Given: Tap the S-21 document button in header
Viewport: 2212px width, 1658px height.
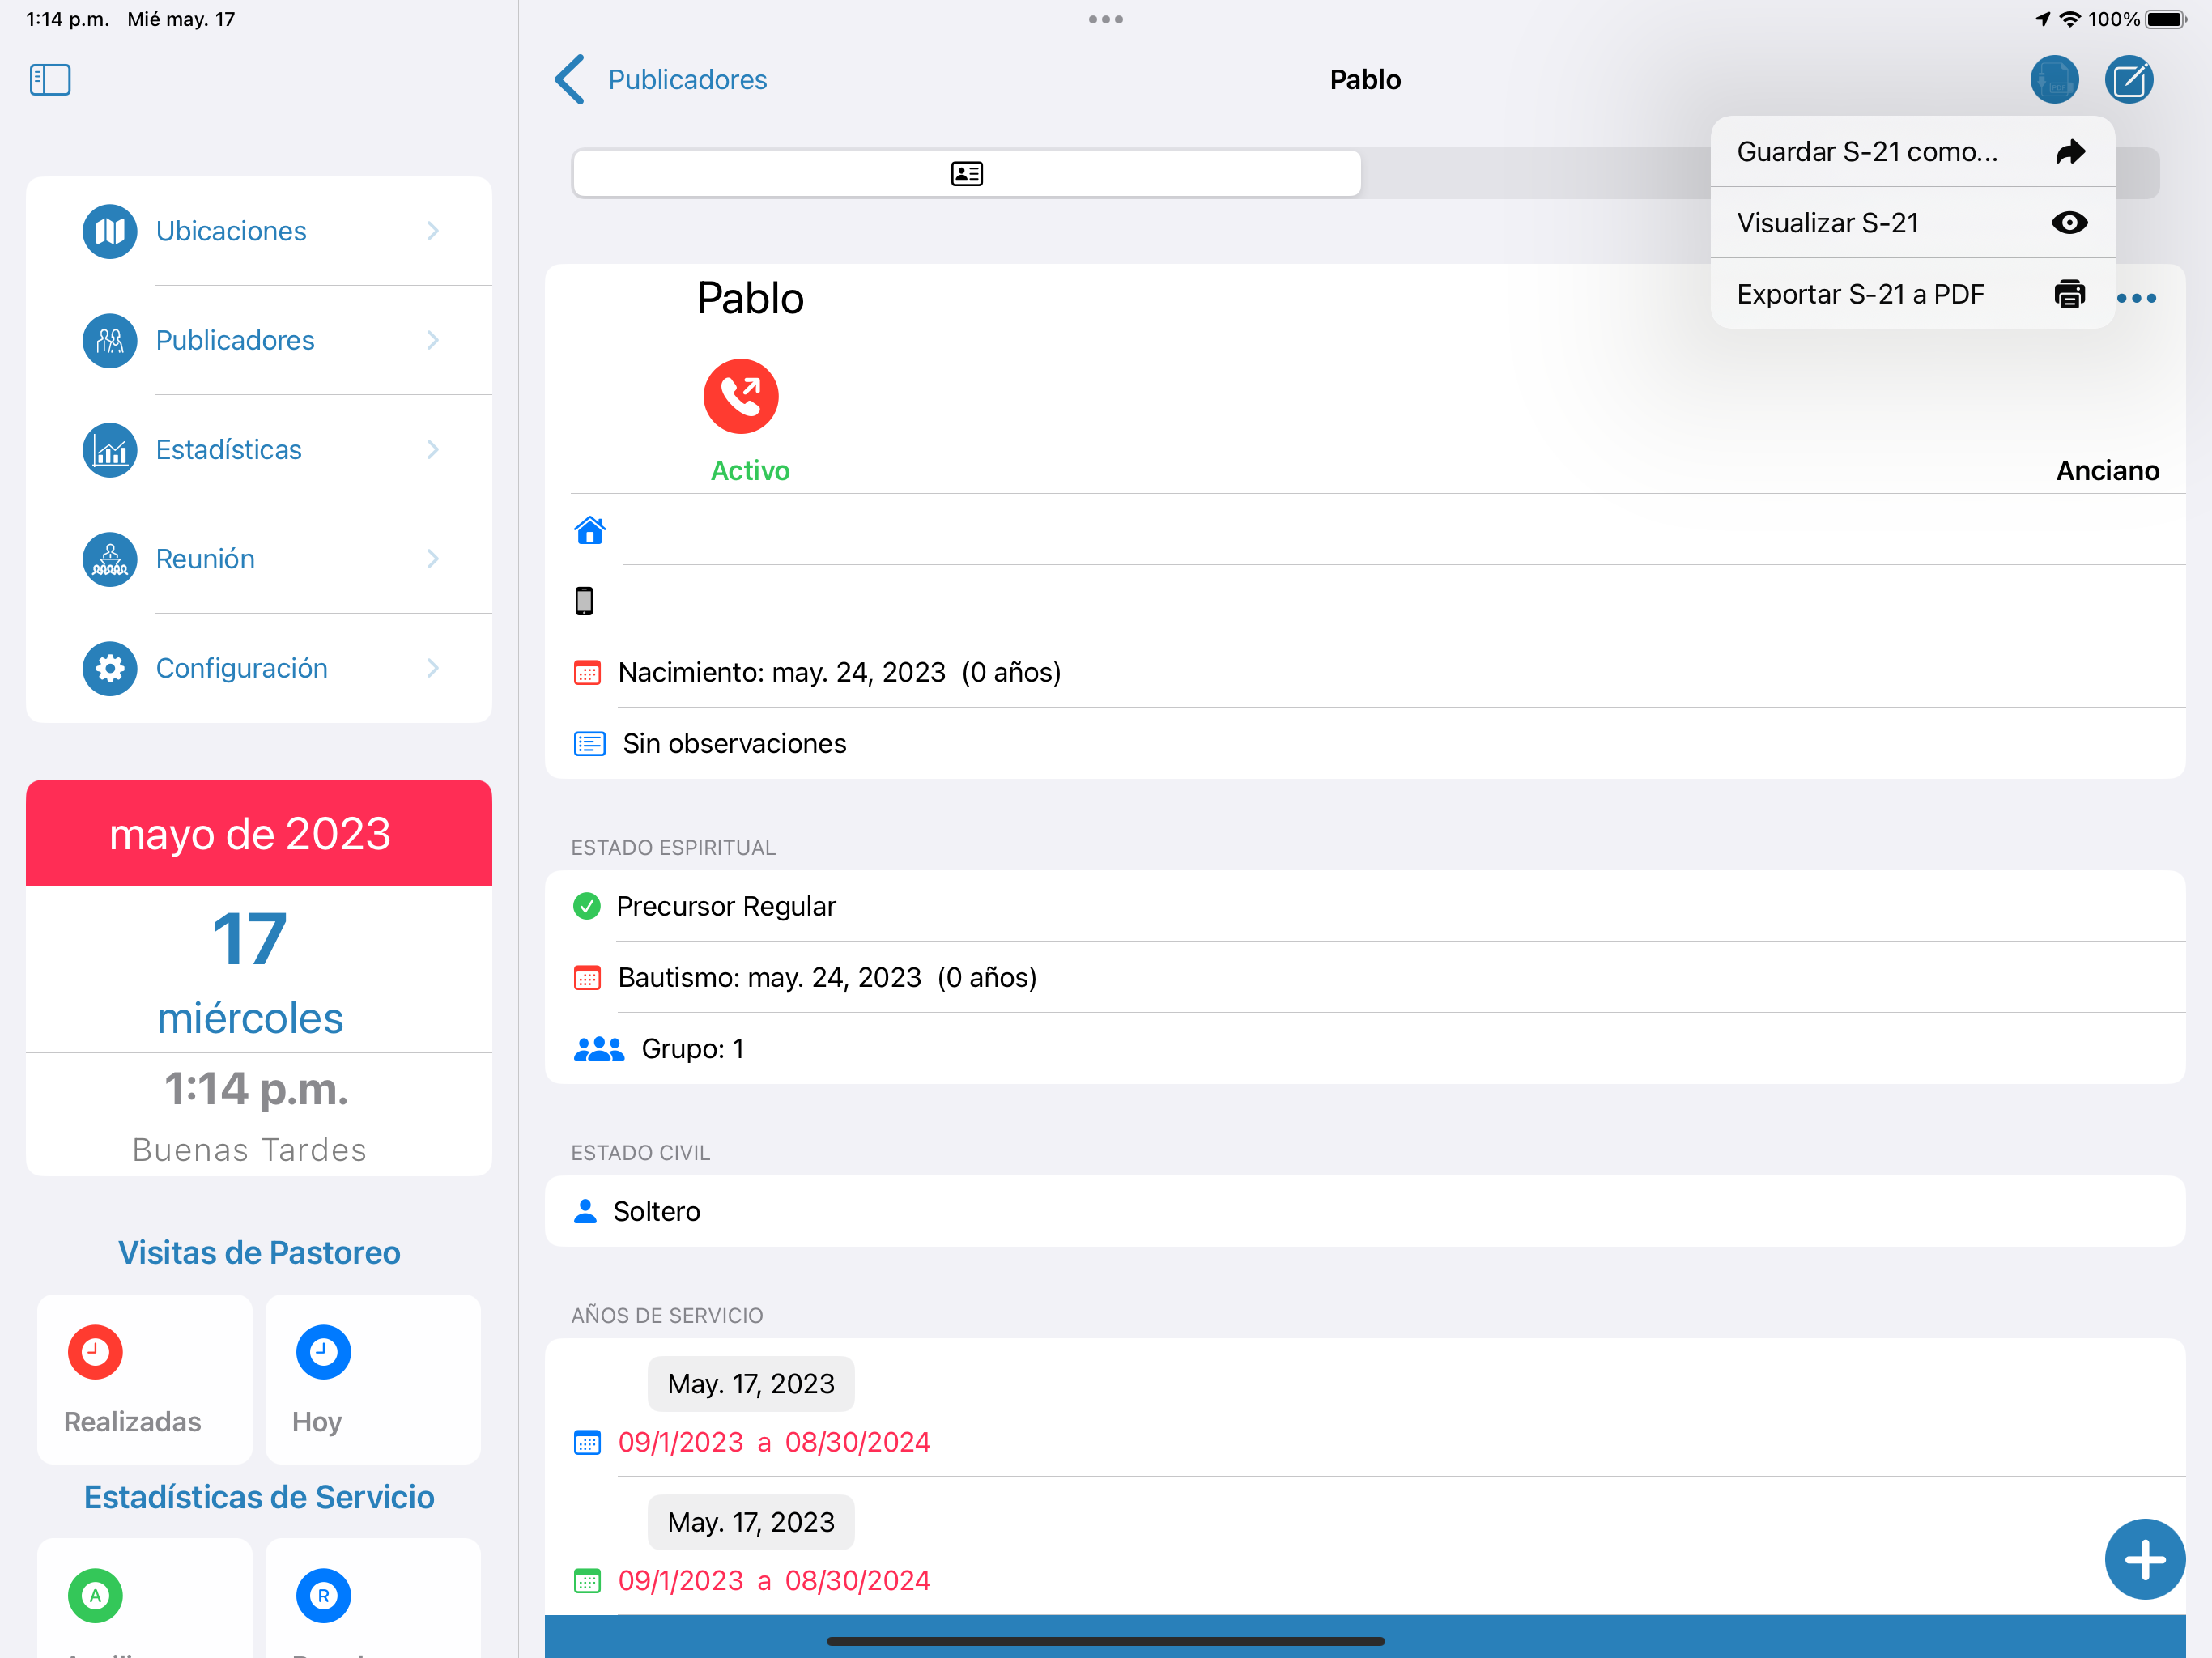Looking at the screenshot, I should (x=2054, y=80).
